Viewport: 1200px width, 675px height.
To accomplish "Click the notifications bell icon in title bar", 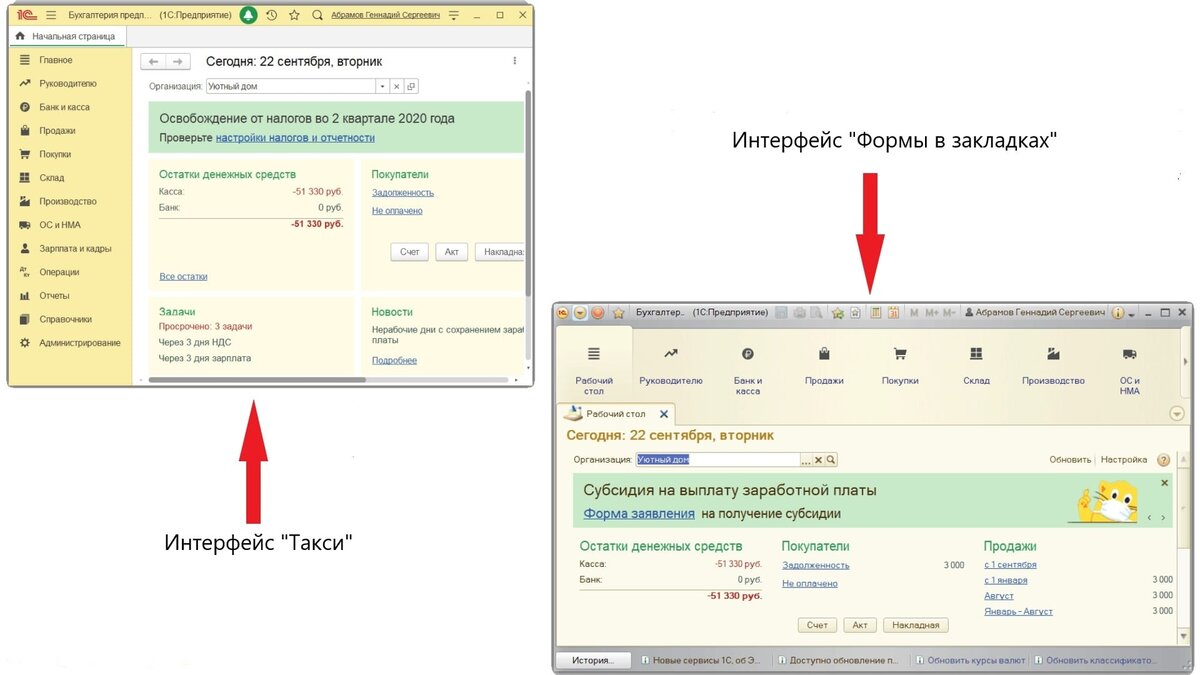I will coord(248,14).
